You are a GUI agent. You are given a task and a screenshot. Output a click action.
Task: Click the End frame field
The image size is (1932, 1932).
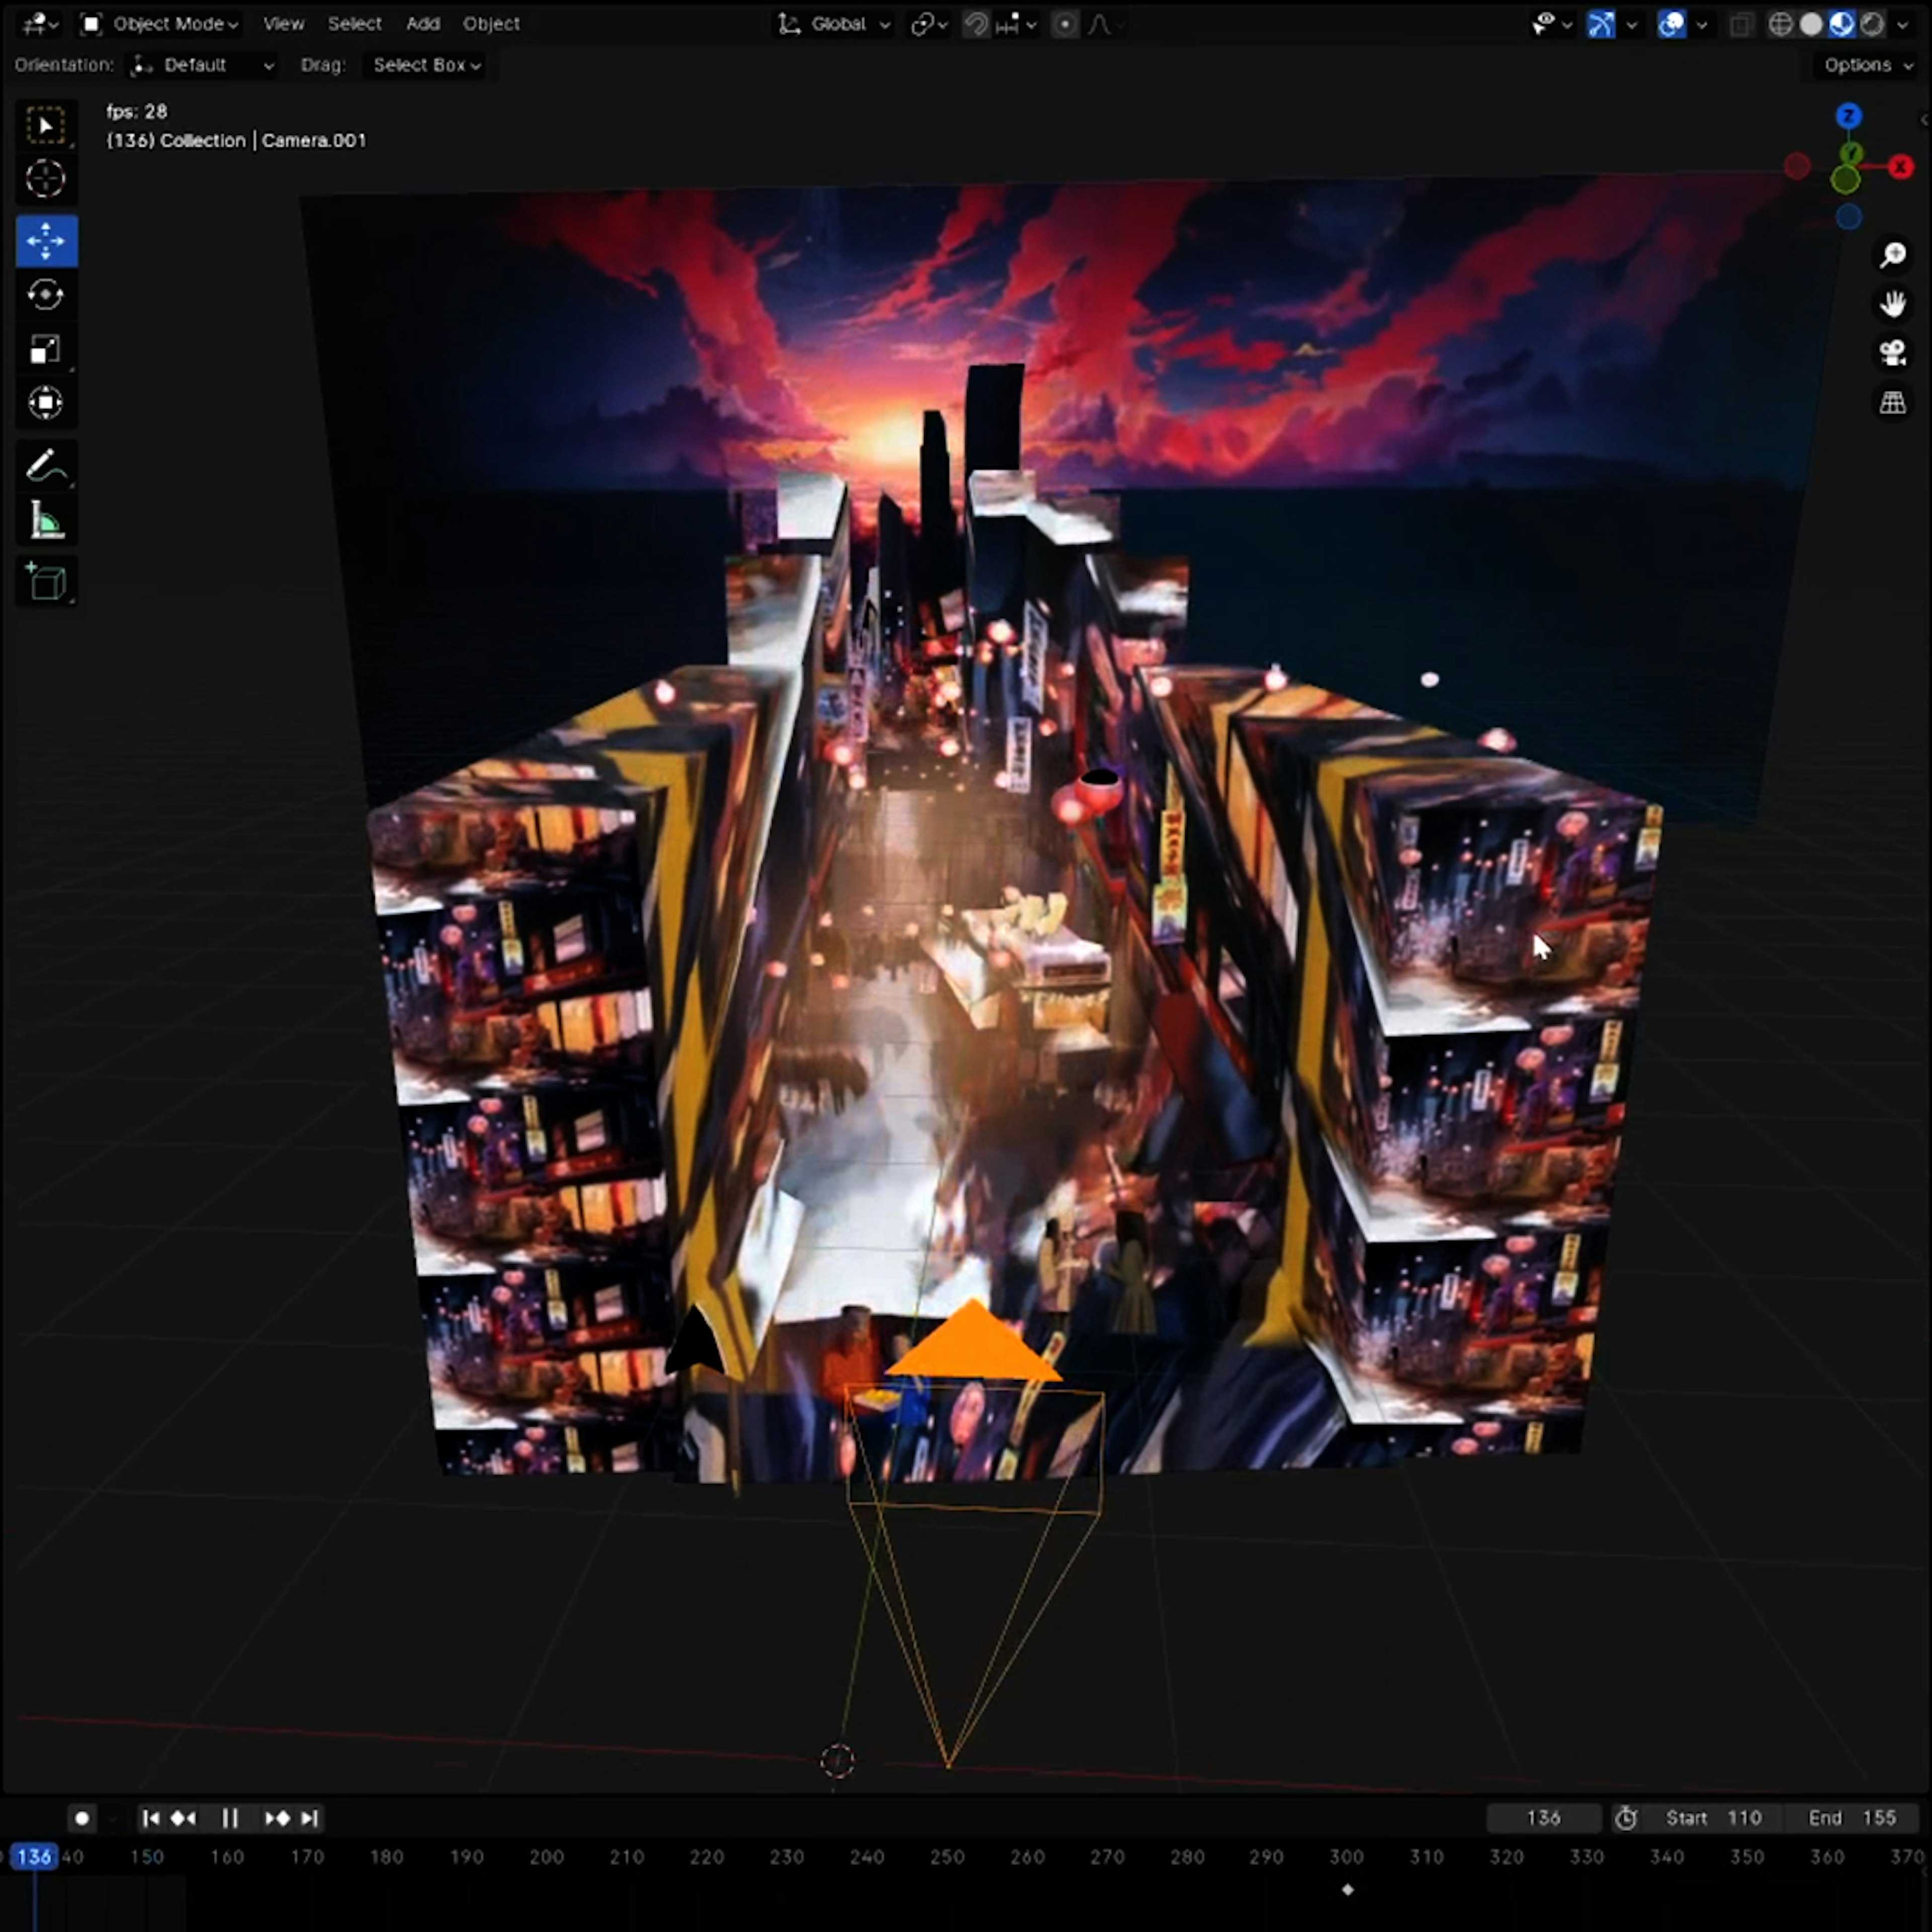click(x=1853, y=1818)
